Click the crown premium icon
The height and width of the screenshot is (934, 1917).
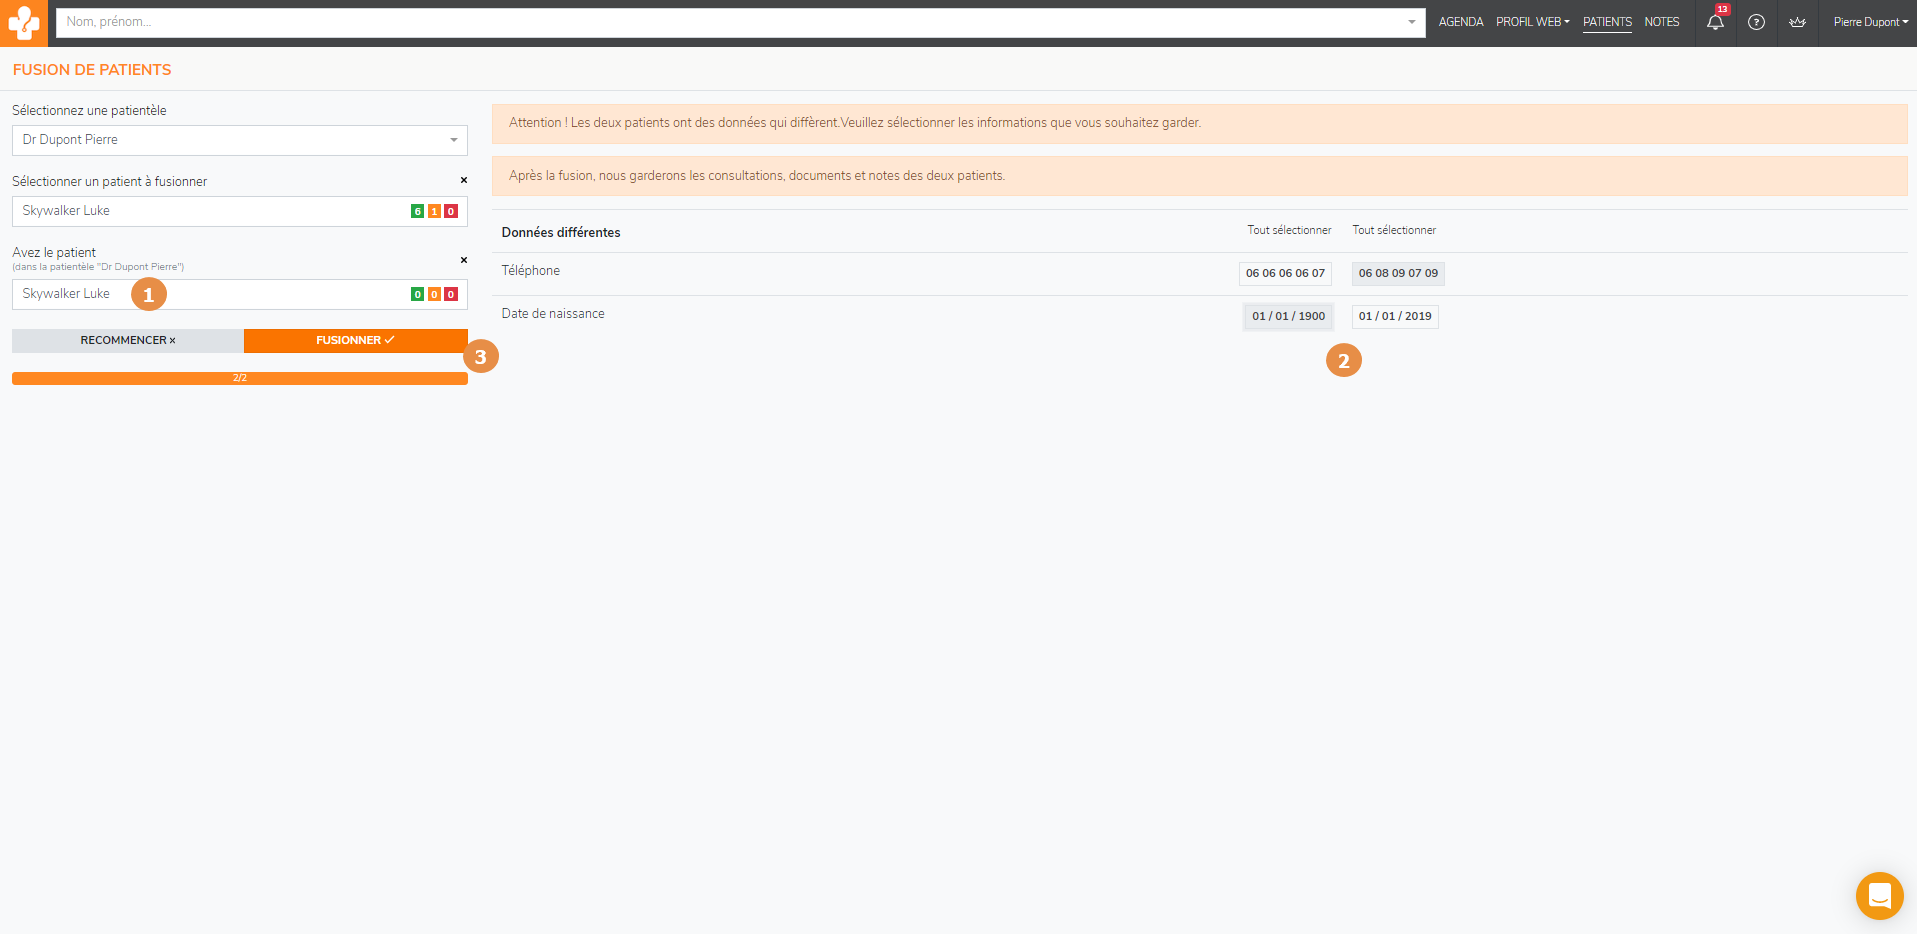click(1797, 22)
